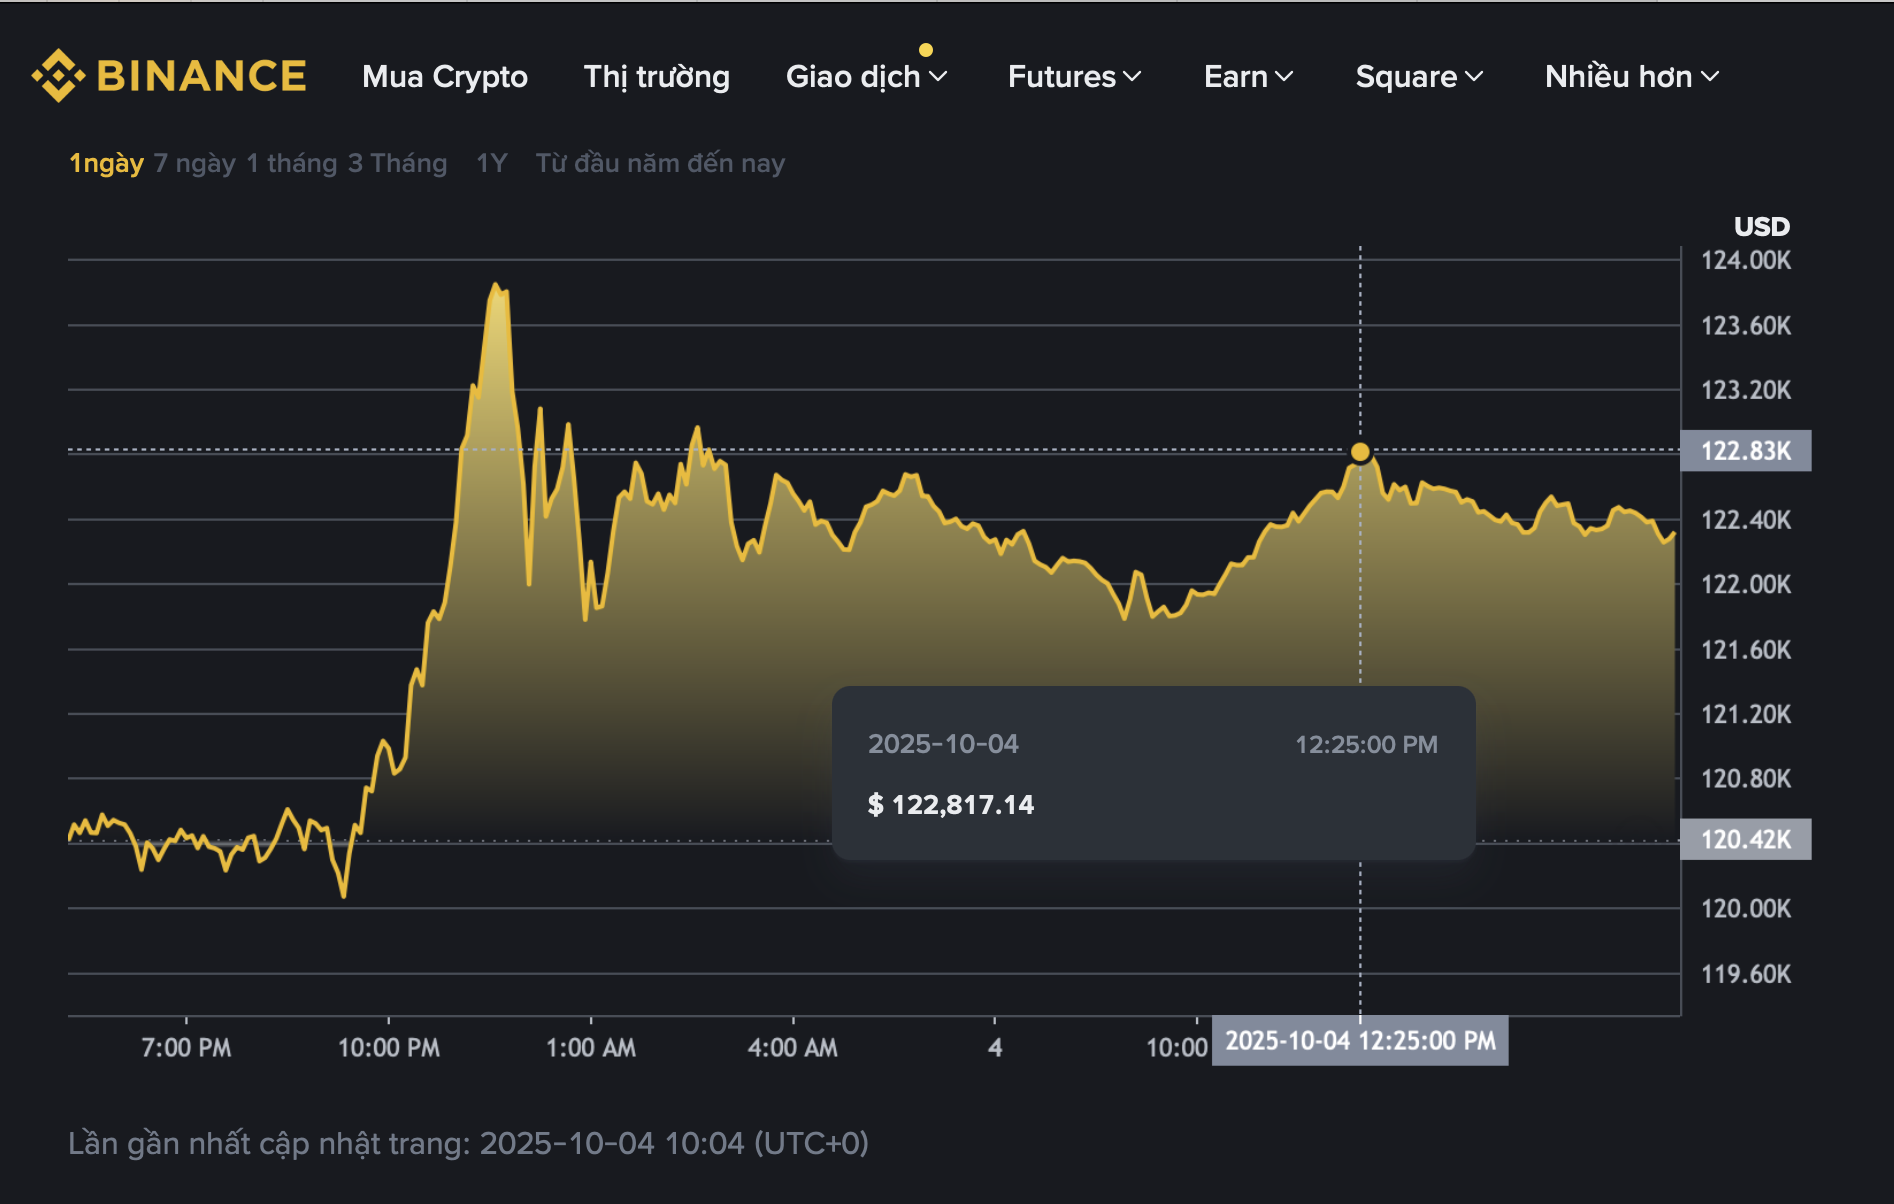Click 'Từ đầu năm đến nay' range option

pos(660,162)
